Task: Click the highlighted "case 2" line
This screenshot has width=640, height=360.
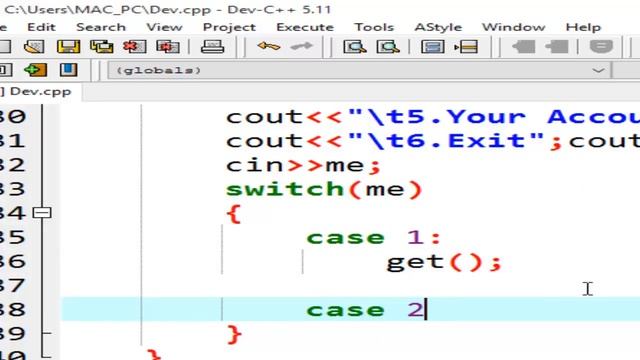Action: click(351, 309)
